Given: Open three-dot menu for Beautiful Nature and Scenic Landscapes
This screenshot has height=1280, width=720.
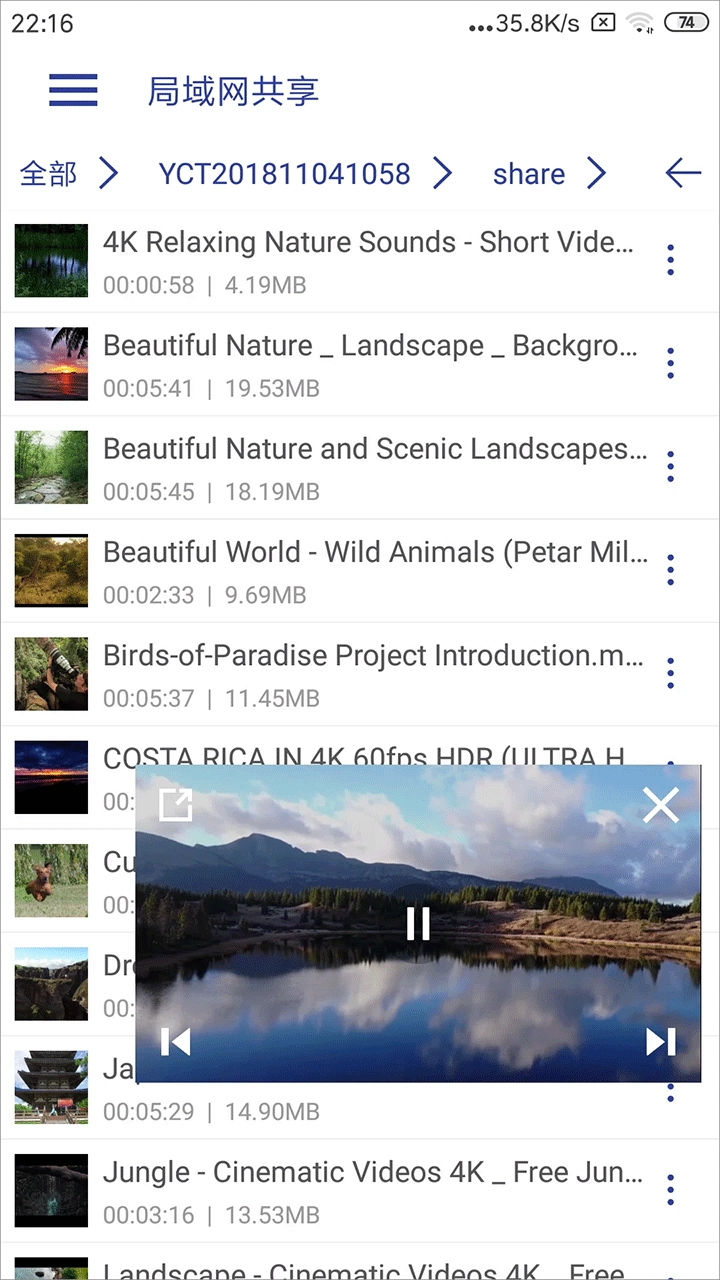Looking at the screenshot, I should [x=670, y=467].
